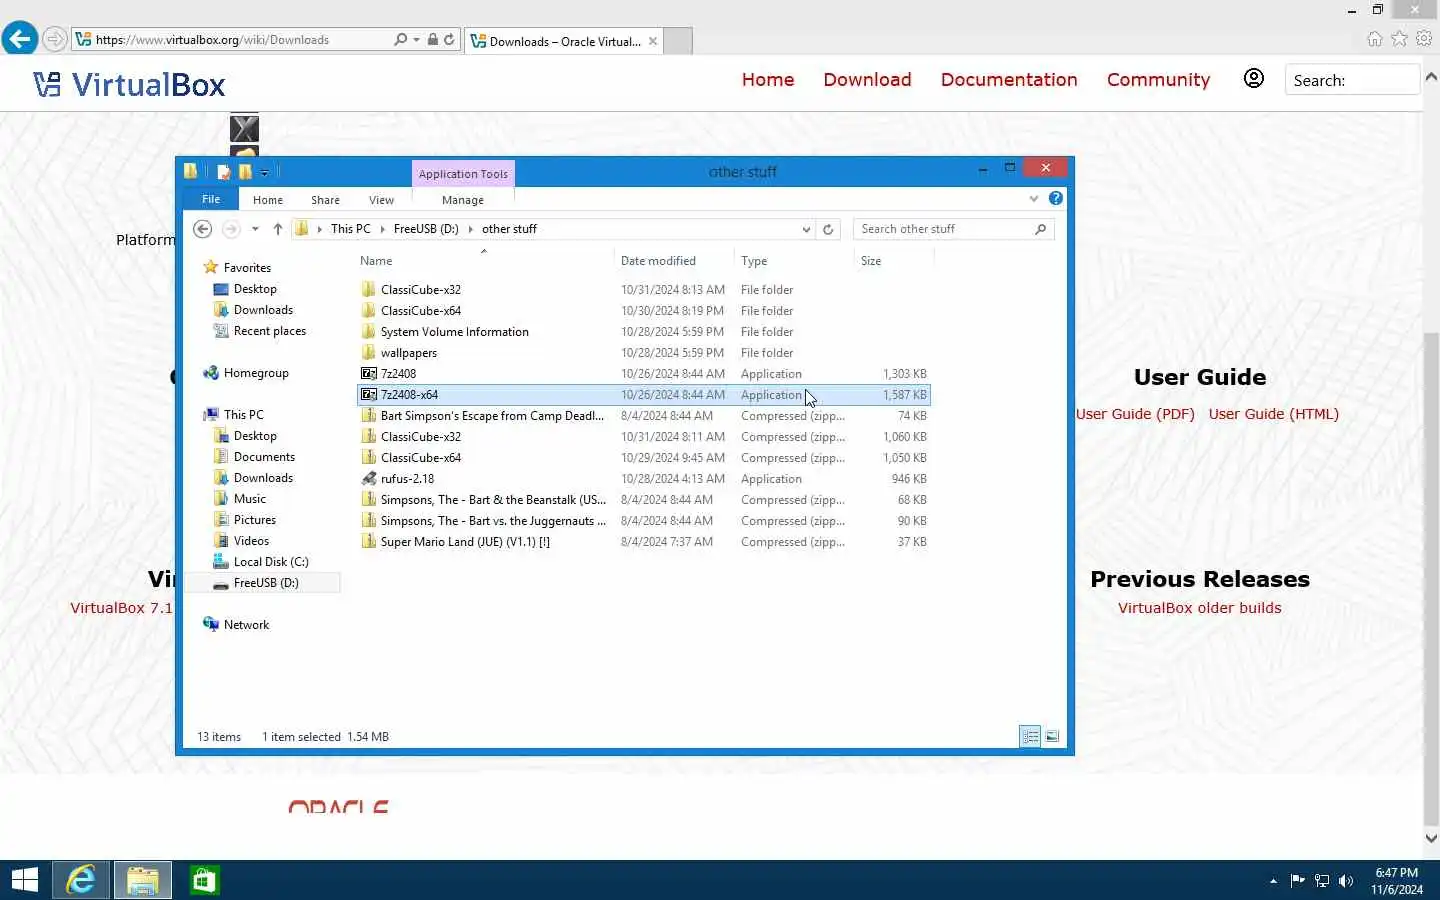The image size is (1440, 900).
Task: Select FreeUSB (D:) in navigation pane
Action: coord(265,583)
